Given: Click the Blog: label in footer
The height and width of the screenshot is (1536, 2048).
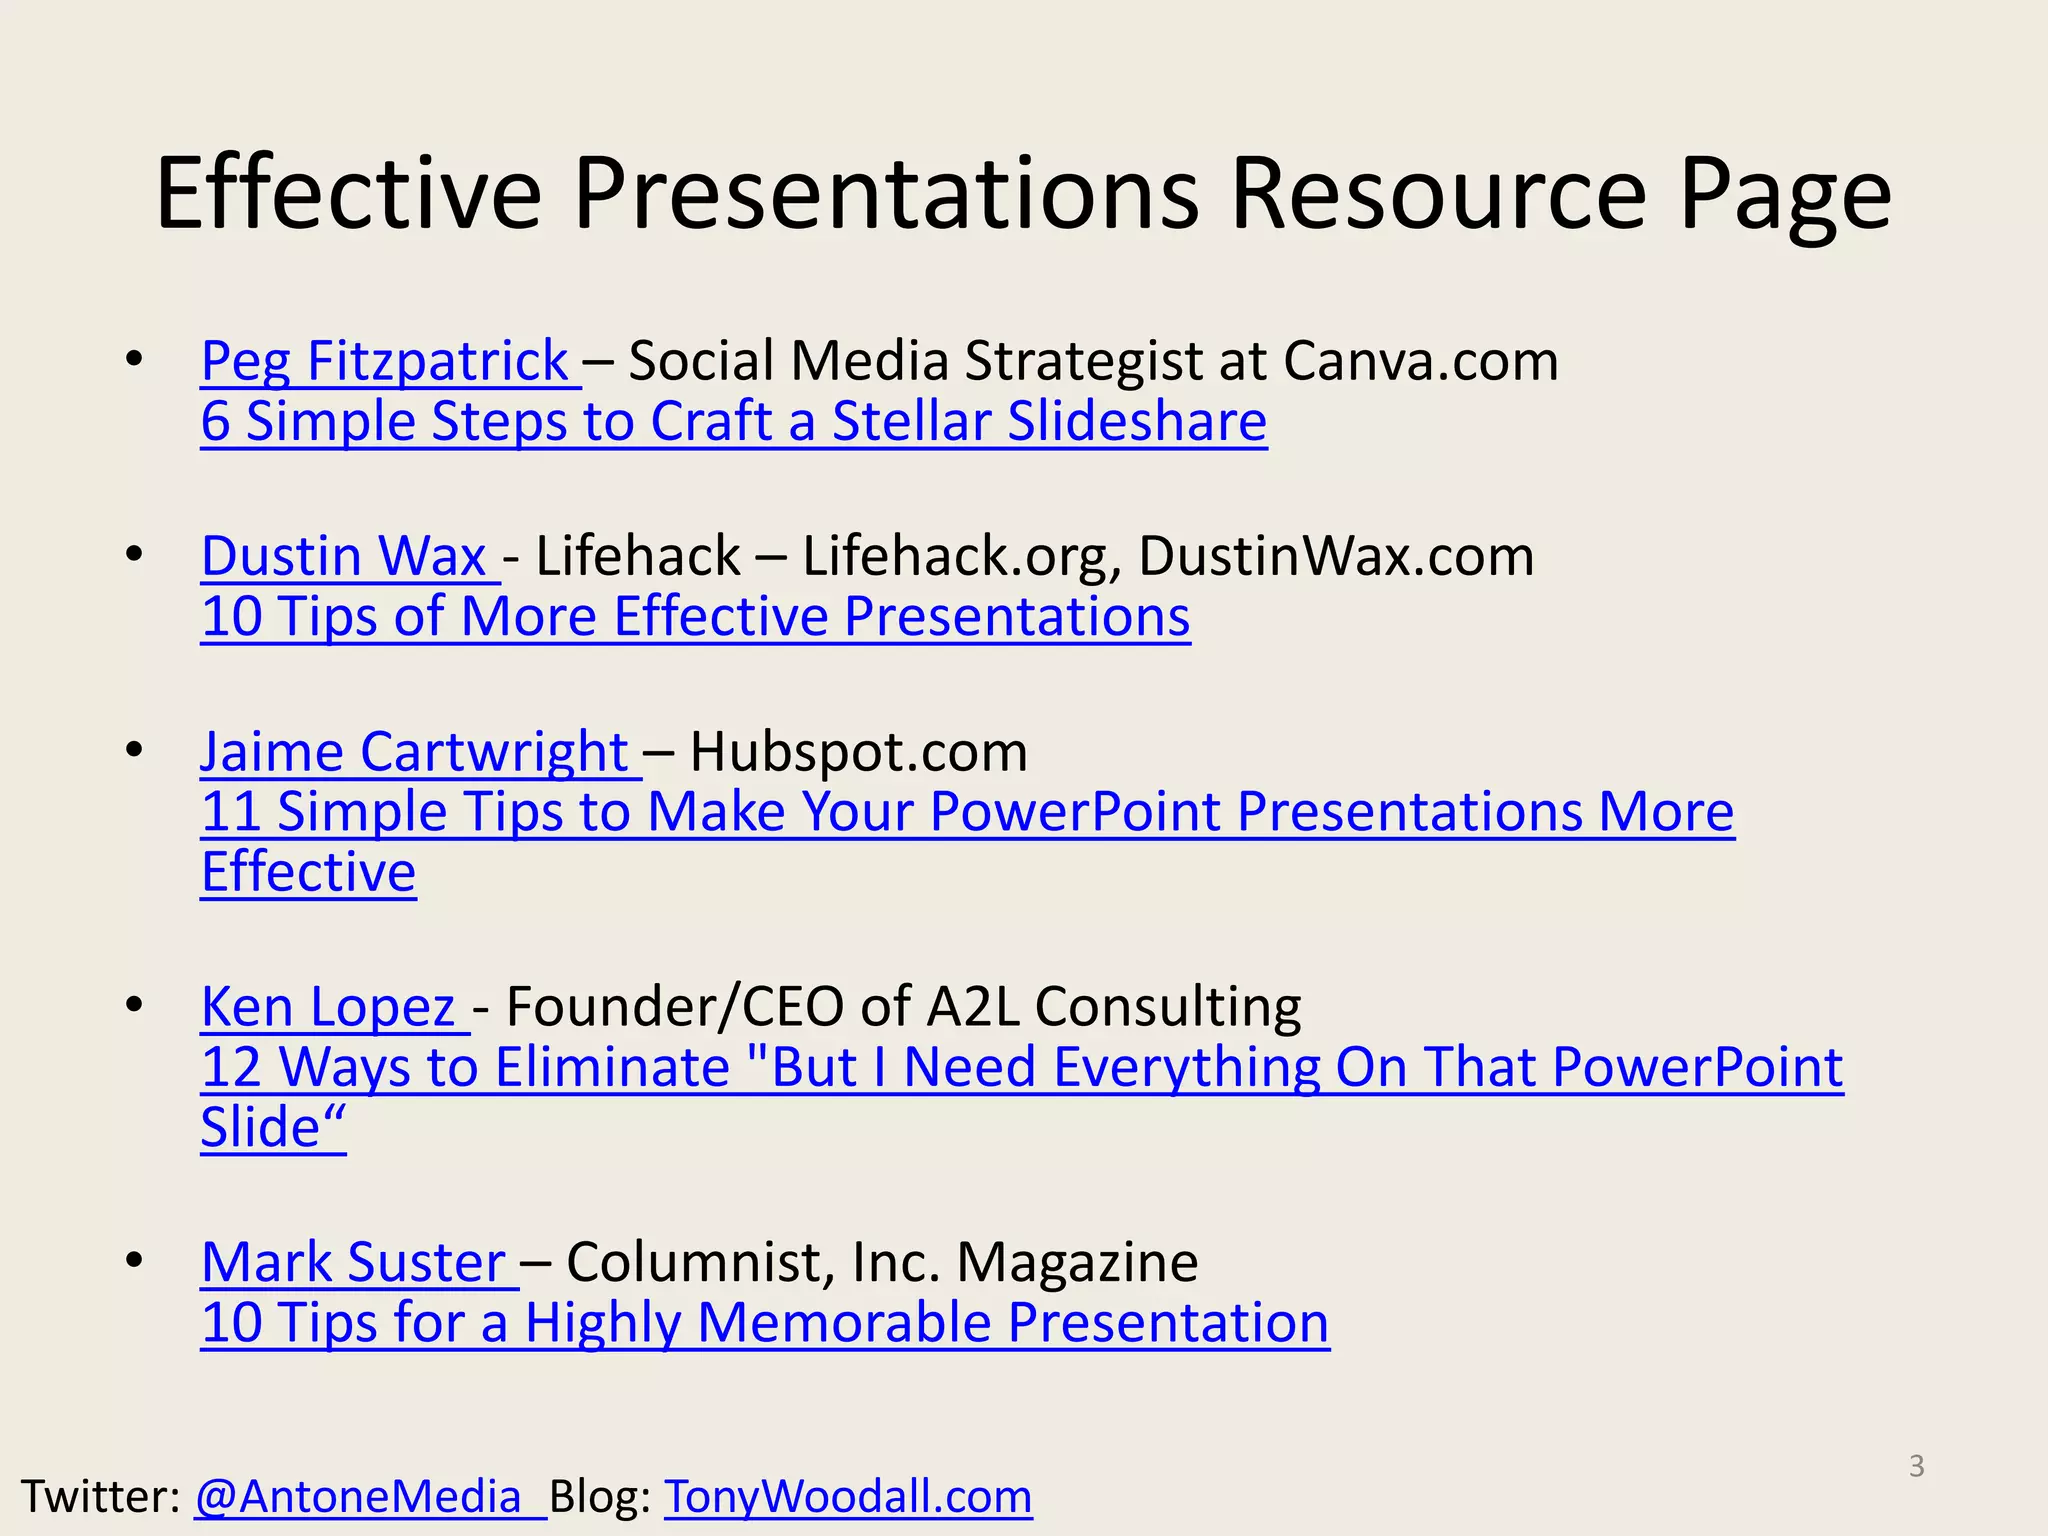Looking at the screenshot, I should coord(600,1497).
